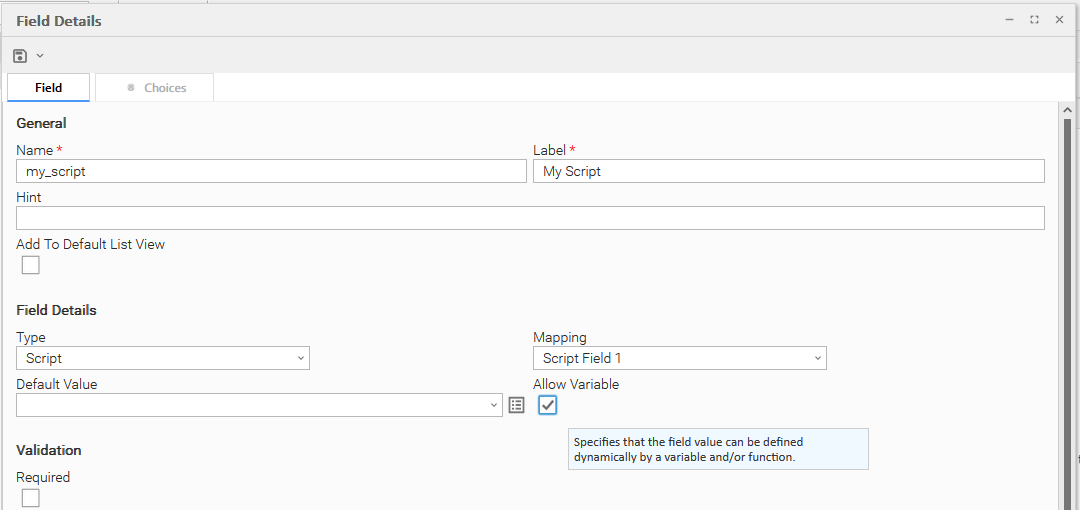Open the arrow menu beside Save icon
Screen dimensions: 1080x510
(40, 56)
